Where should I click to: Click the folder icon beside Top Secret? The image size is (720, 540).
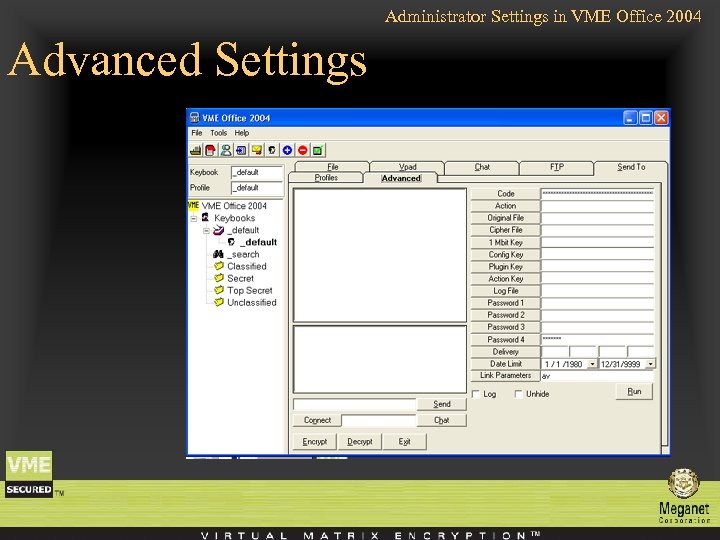pos(219,290)
